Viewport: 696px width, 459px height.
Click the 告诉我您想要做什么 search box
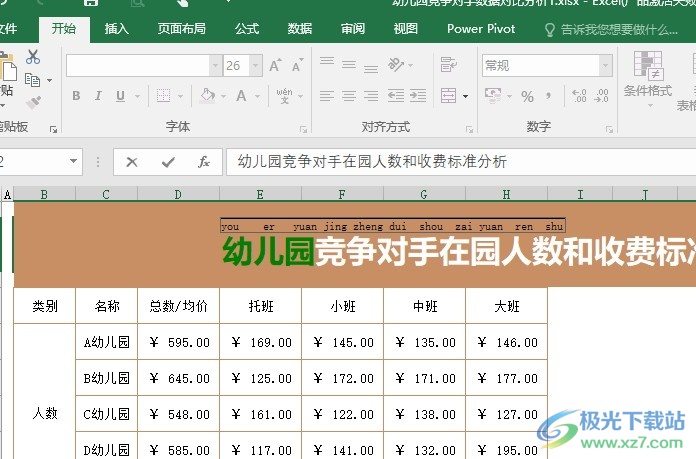click(x=612, y=30)
